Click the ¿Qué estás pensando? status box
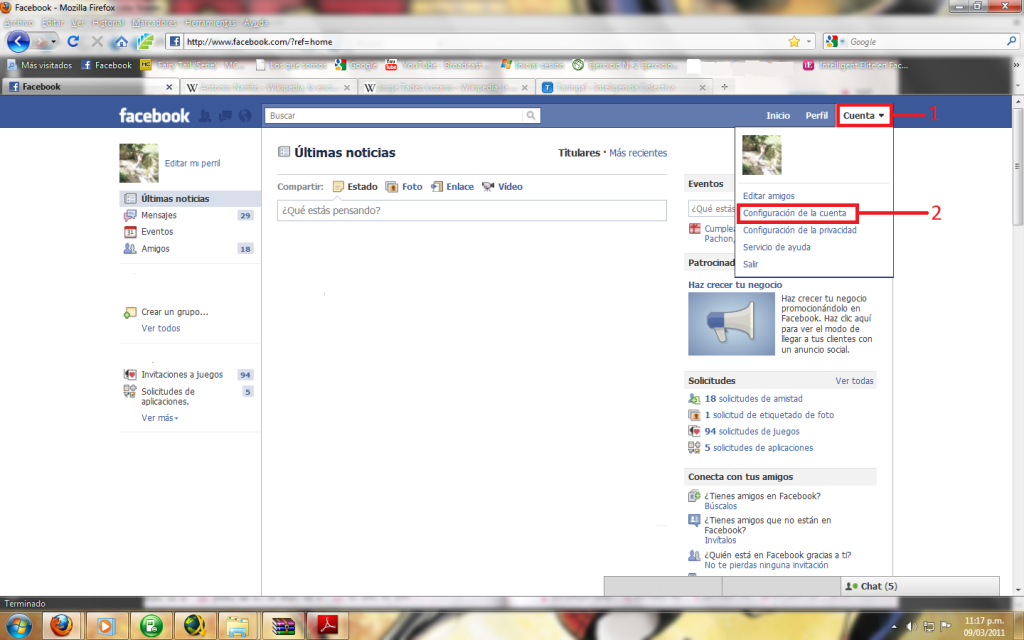The image size is (1024, 640). pos(472,210)
